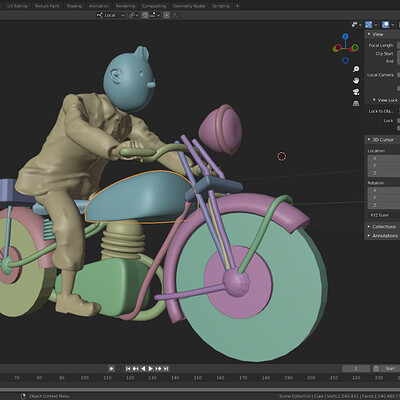Switch to the Compositing workspace tab
Screen dimensions: 400x400
pos(154,6)
